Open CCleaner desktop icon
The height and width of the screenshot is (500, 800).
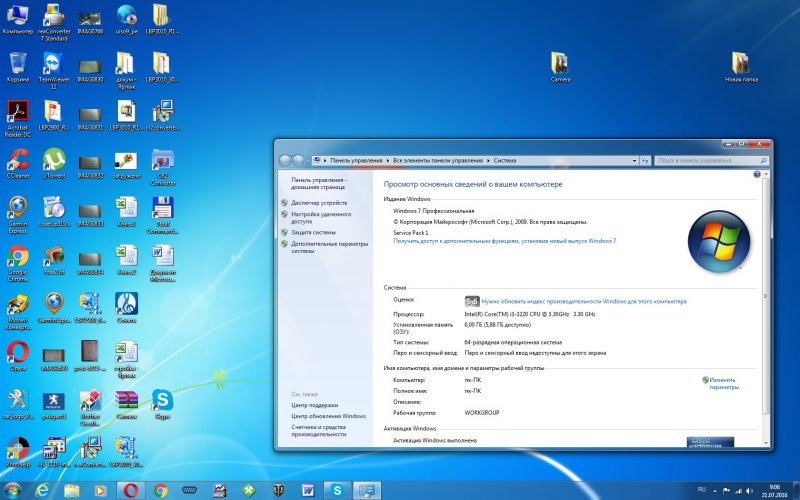coord(17,160)
